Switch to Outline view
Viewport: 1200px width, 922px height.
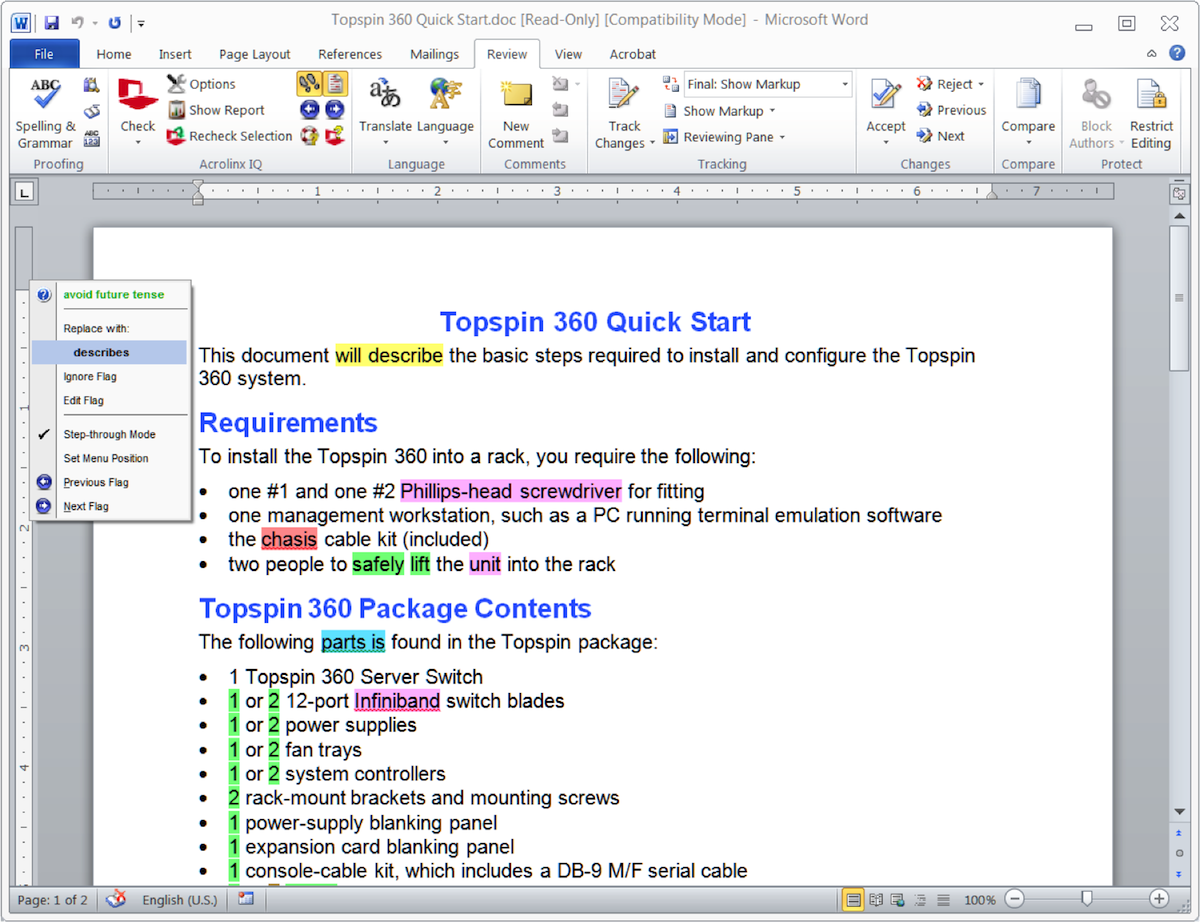920,899
